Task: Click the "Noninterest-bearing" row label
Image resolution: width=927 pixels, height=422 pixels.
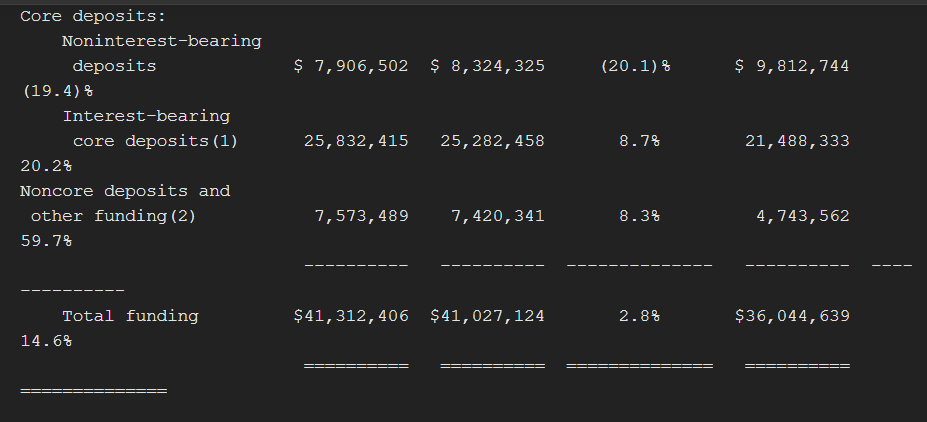Action: 161,41
